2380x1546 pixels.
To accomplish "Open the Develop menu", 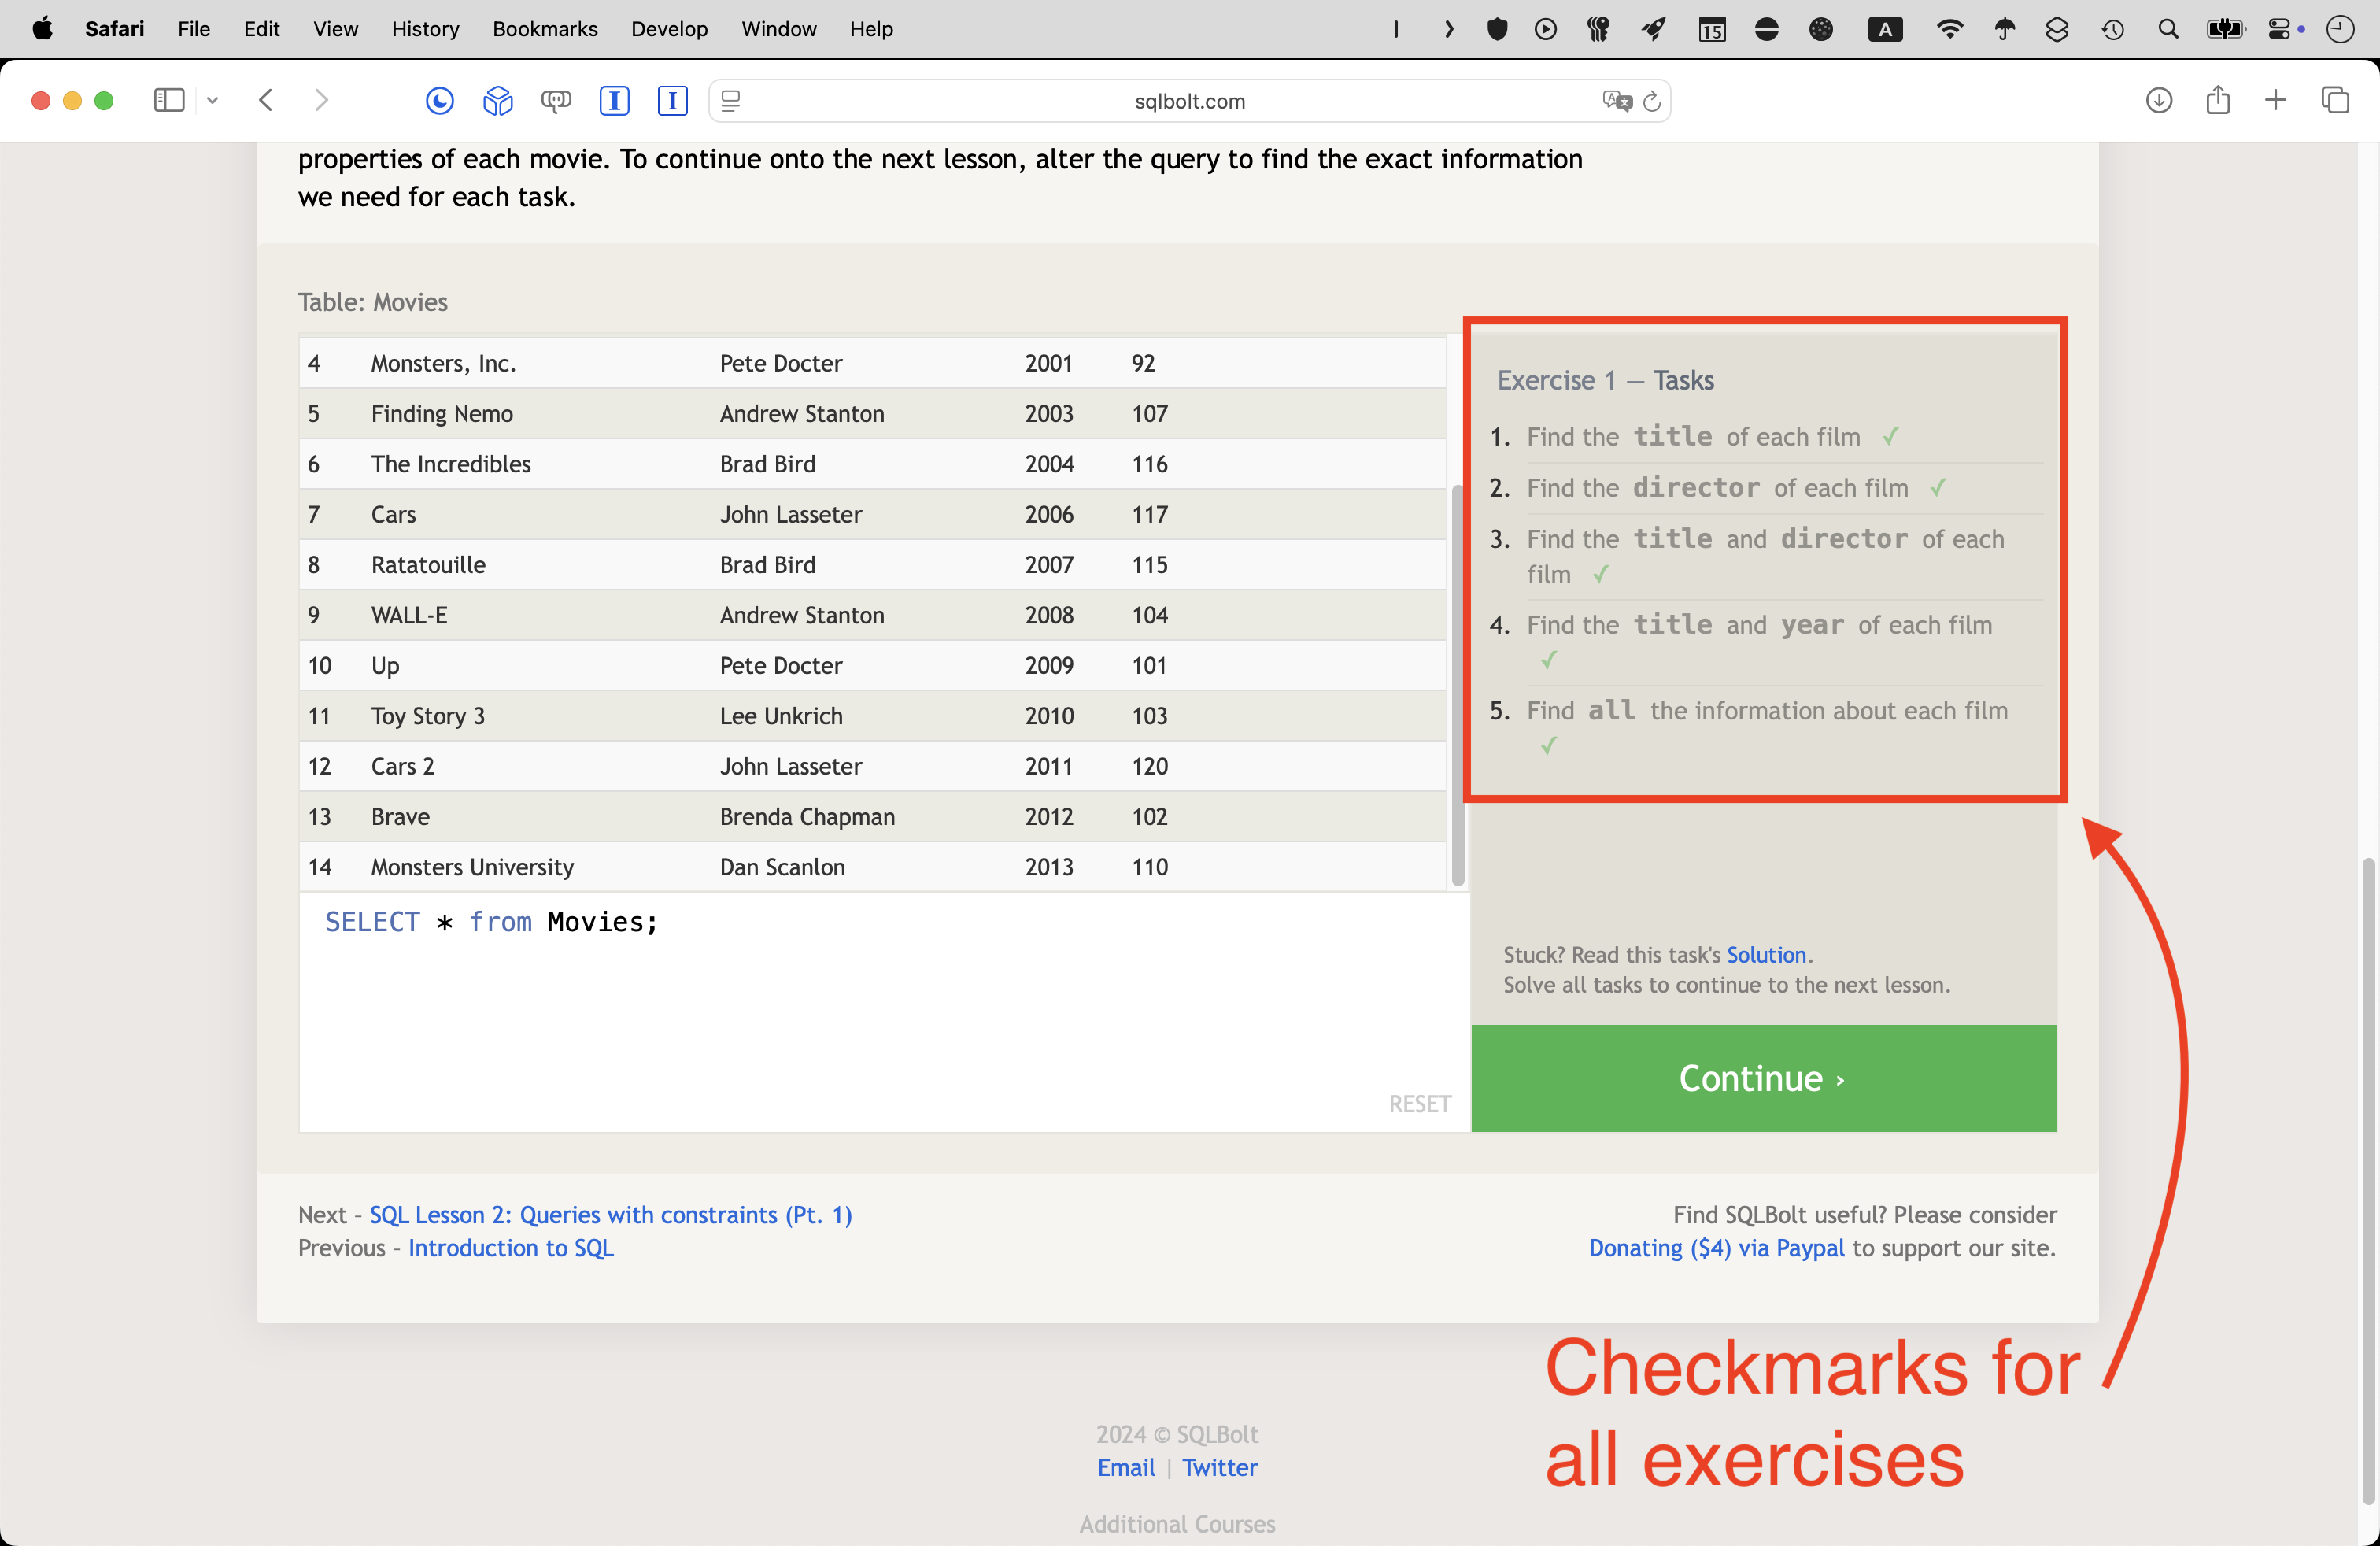I will 668,29.
